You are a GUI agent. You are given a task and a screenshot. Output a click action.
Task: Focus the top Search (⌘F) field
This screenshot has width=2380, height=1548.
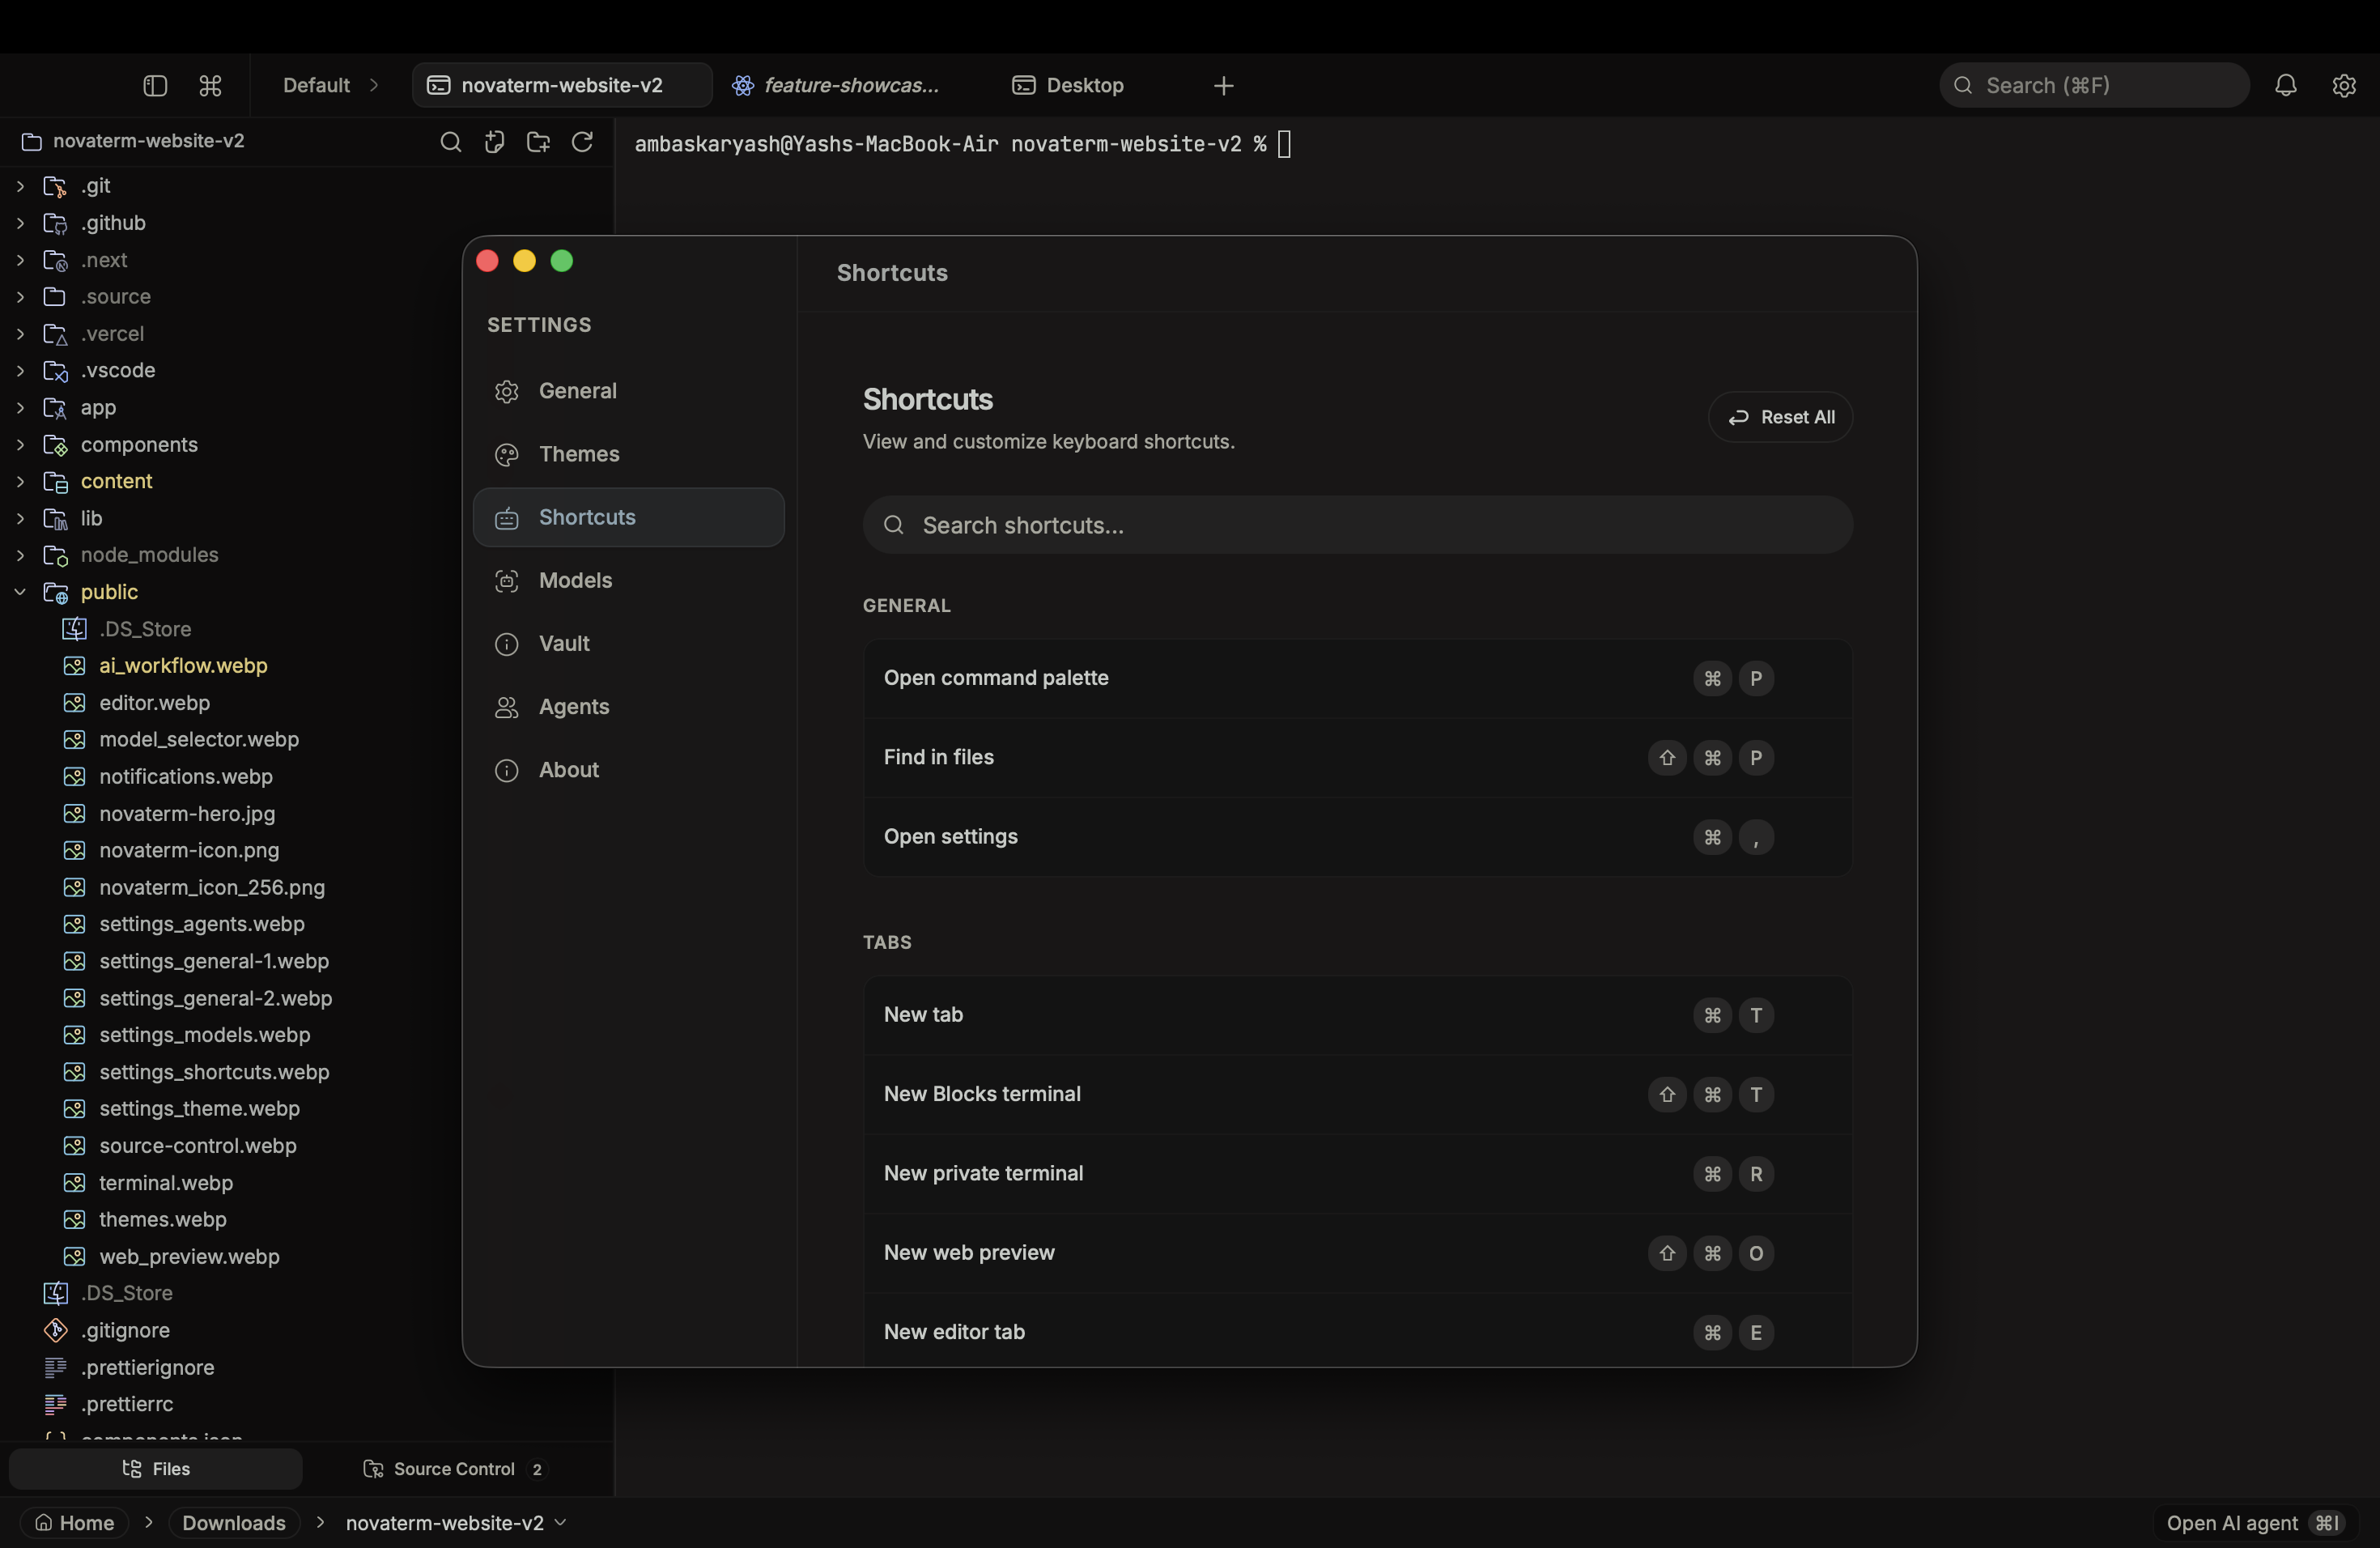(2094, 86)
